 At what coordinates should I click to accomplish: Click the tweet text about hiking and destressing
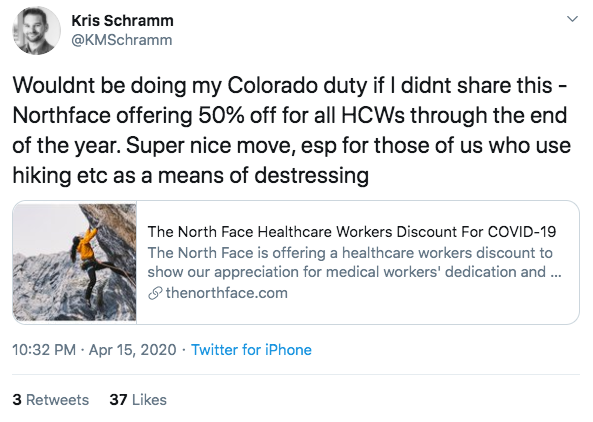click(191, 175)
